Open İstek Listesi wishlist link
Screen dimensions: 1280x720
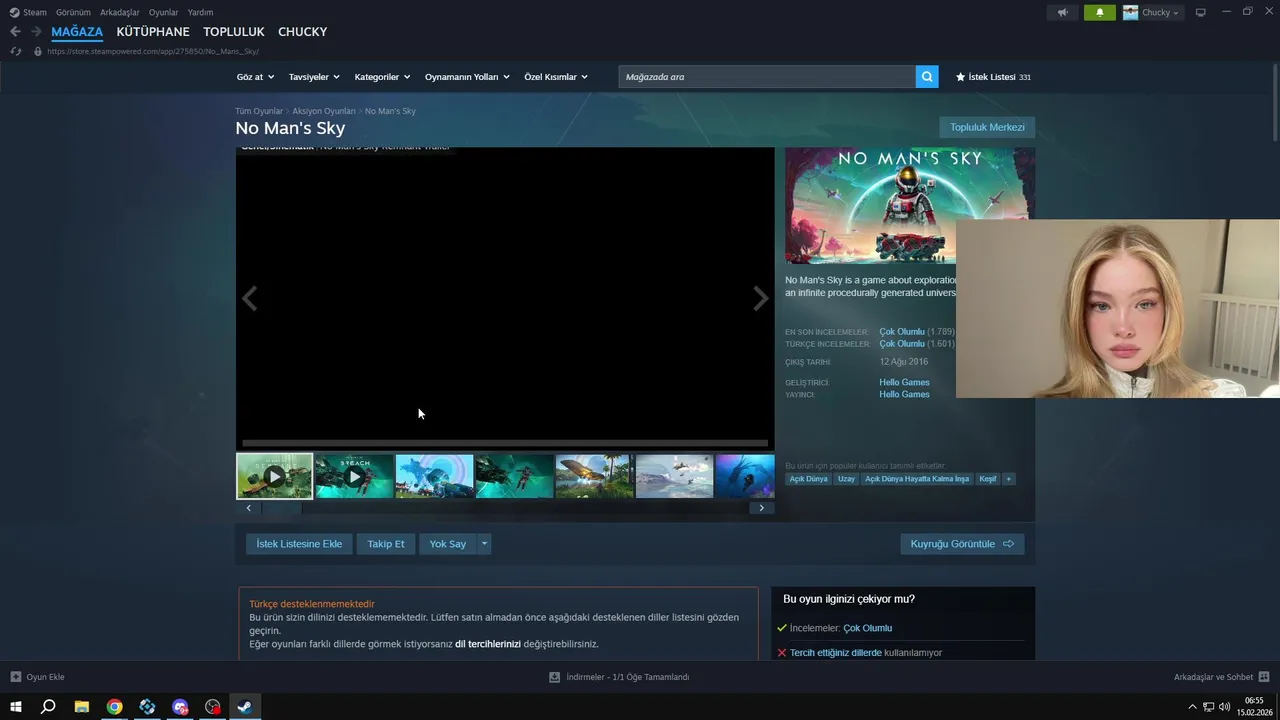click(x=993, y=77)
